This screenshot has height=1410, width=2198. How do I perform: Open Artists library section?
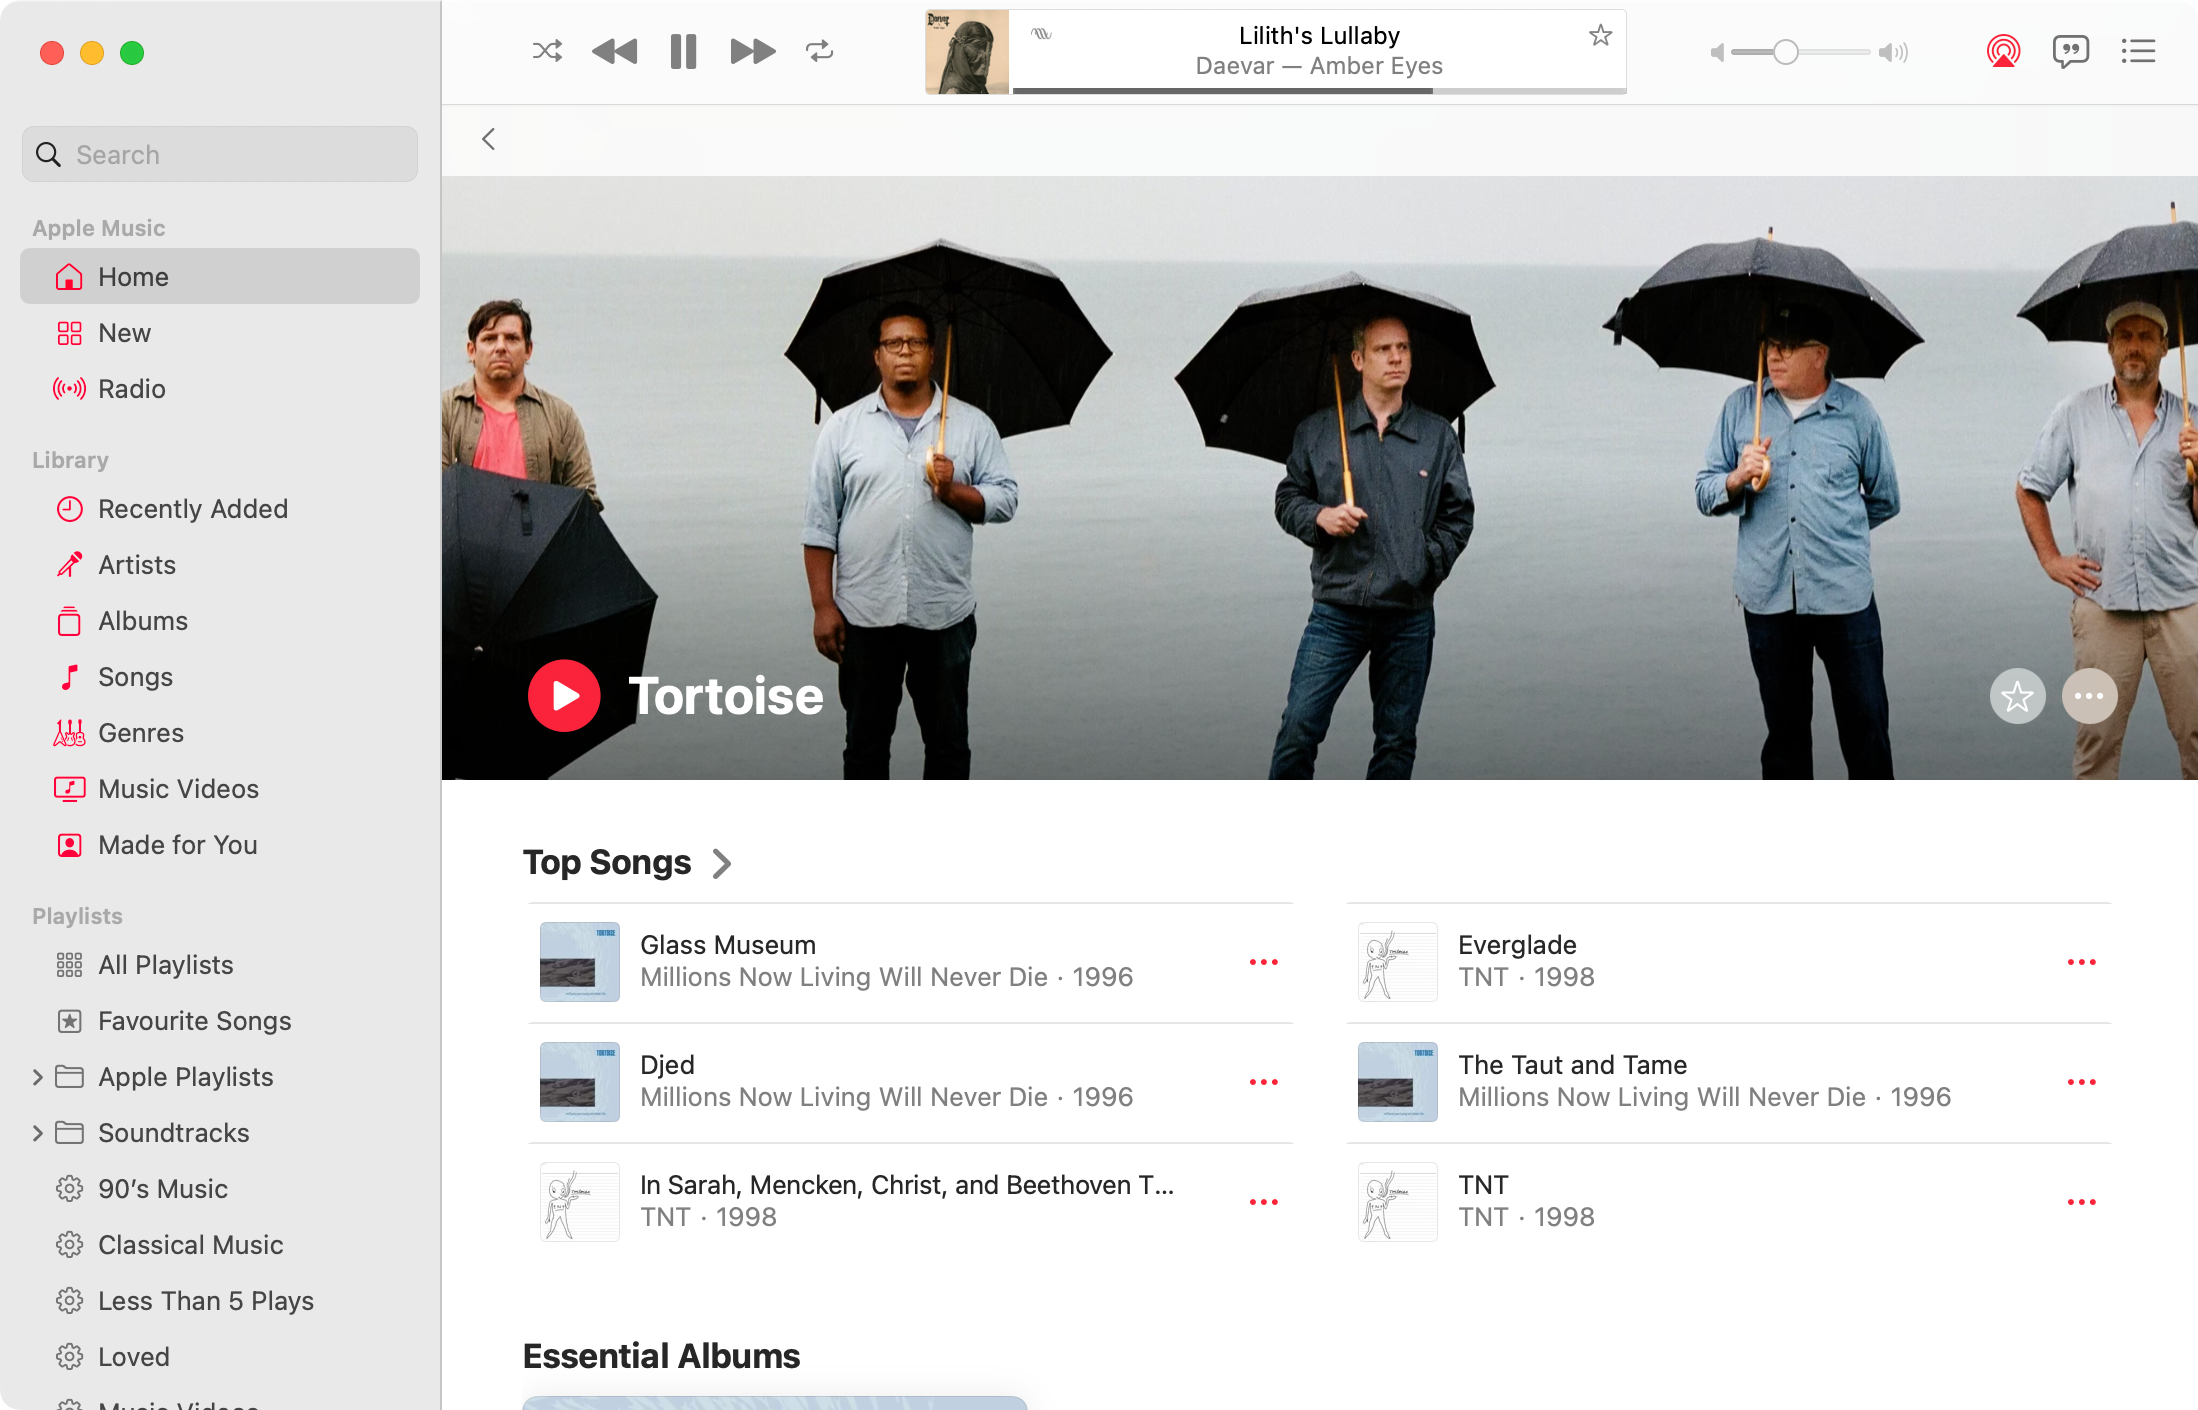tap(220, 564)
